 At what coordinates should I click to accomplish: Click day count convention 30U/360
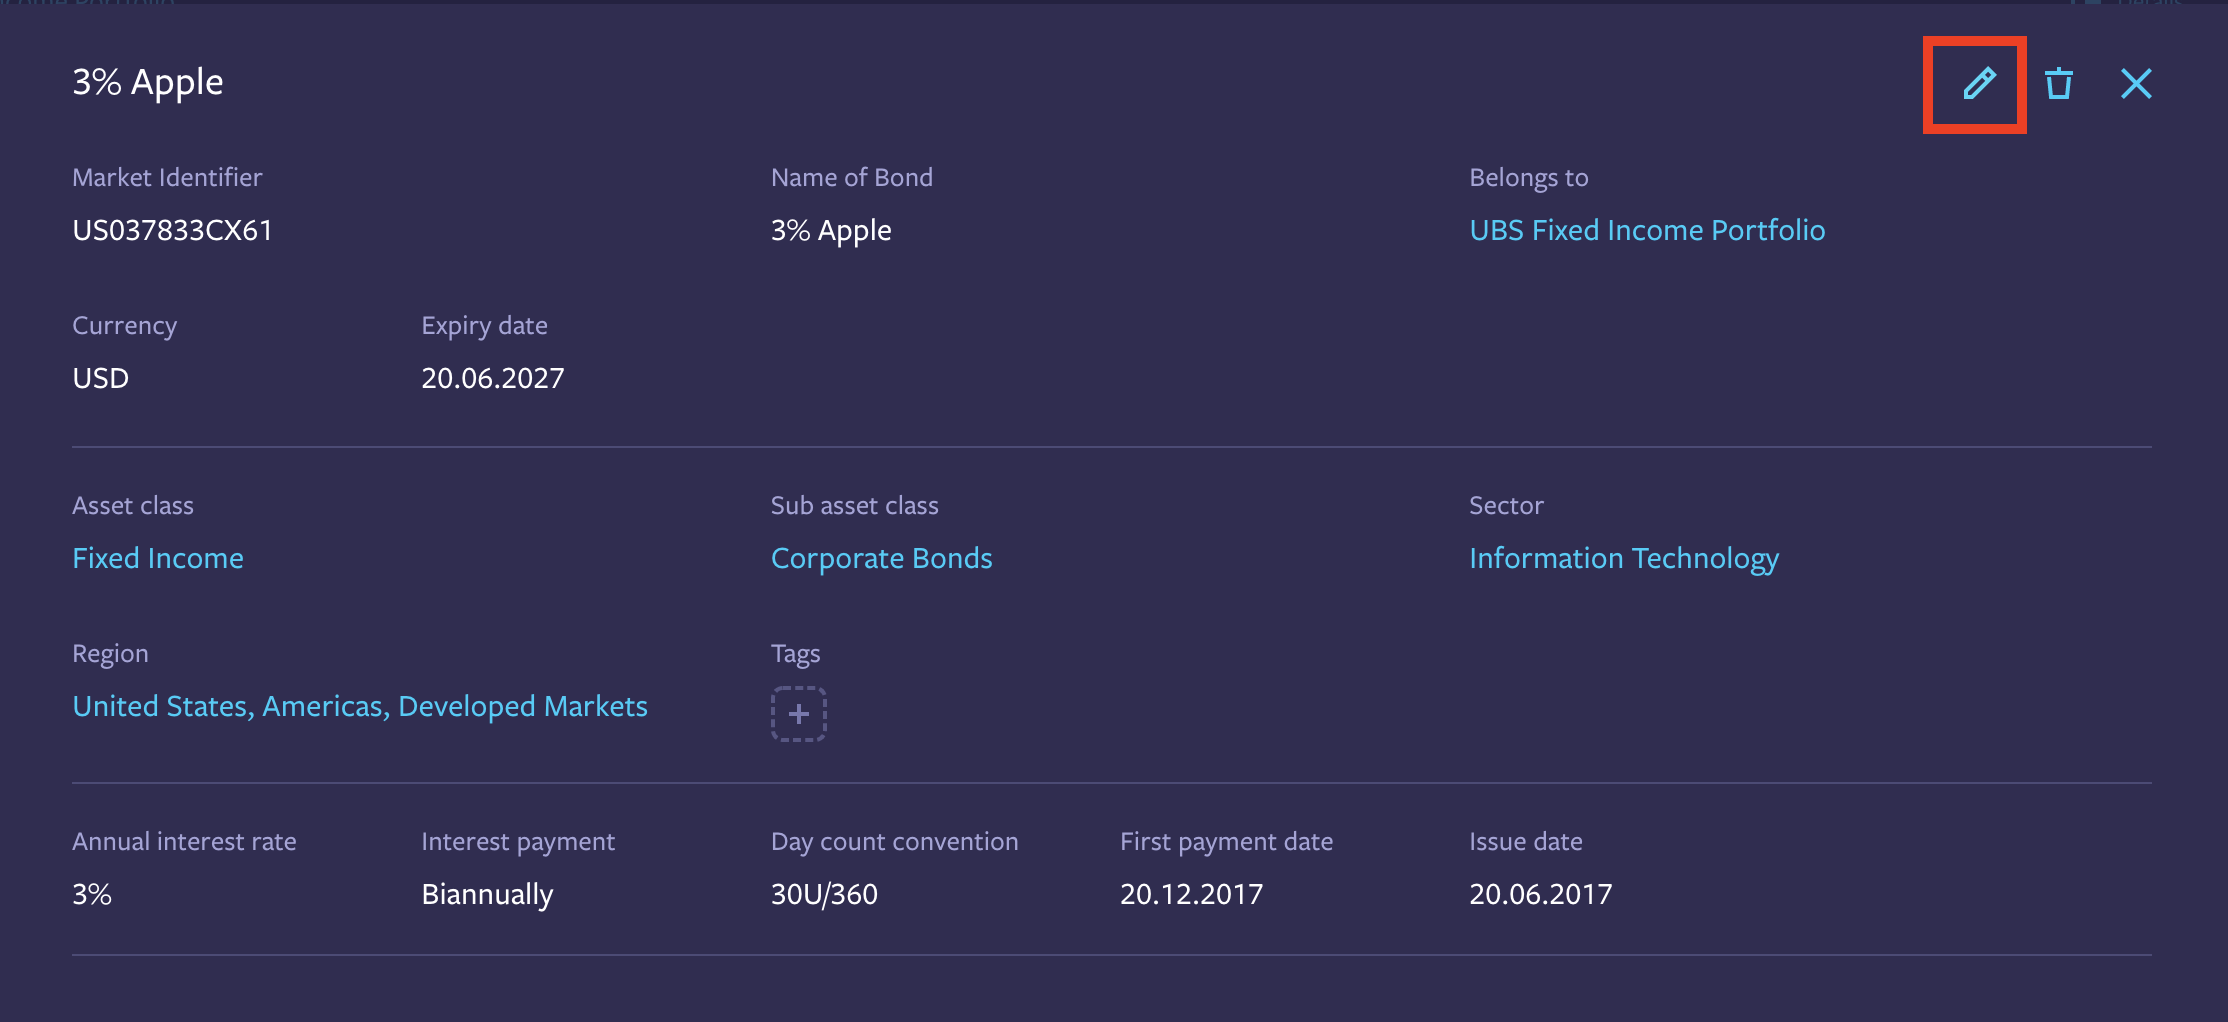(x=824, y=894)
